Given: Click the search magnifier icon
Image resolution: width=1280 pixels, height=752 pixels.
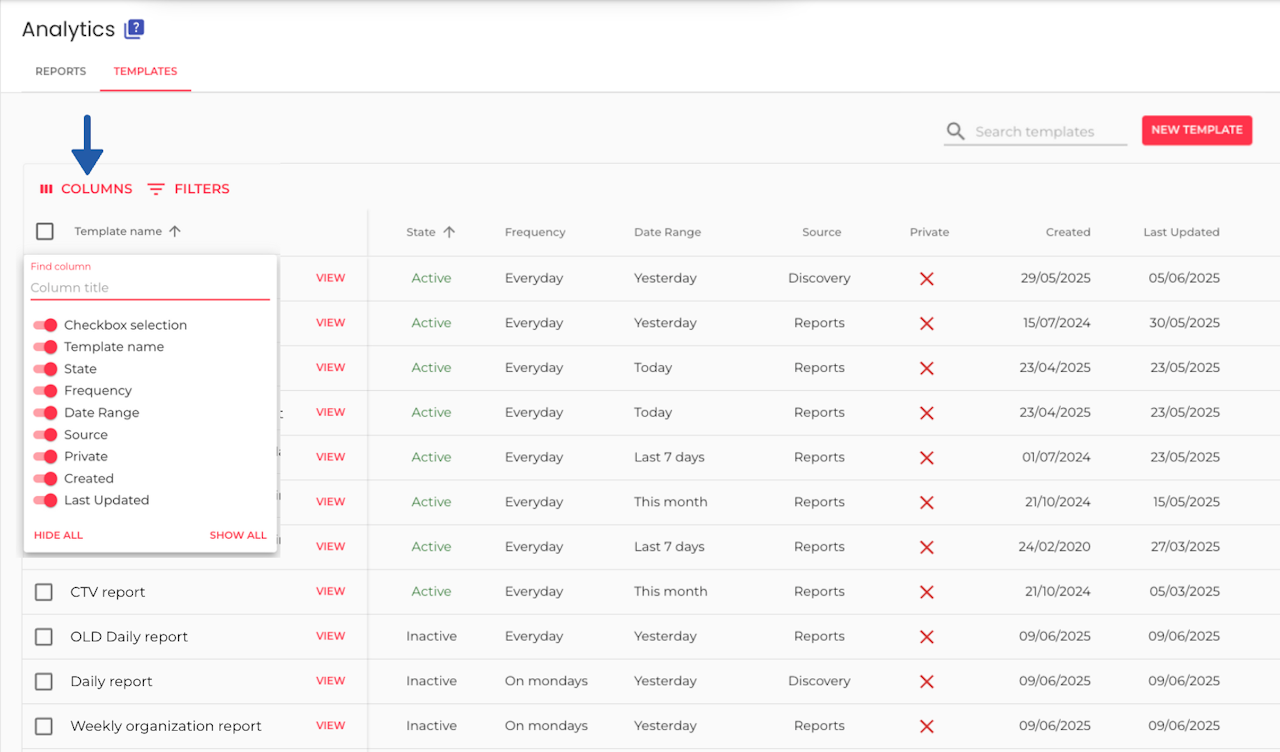Looking at the screenshot, I should click(956, 132).
